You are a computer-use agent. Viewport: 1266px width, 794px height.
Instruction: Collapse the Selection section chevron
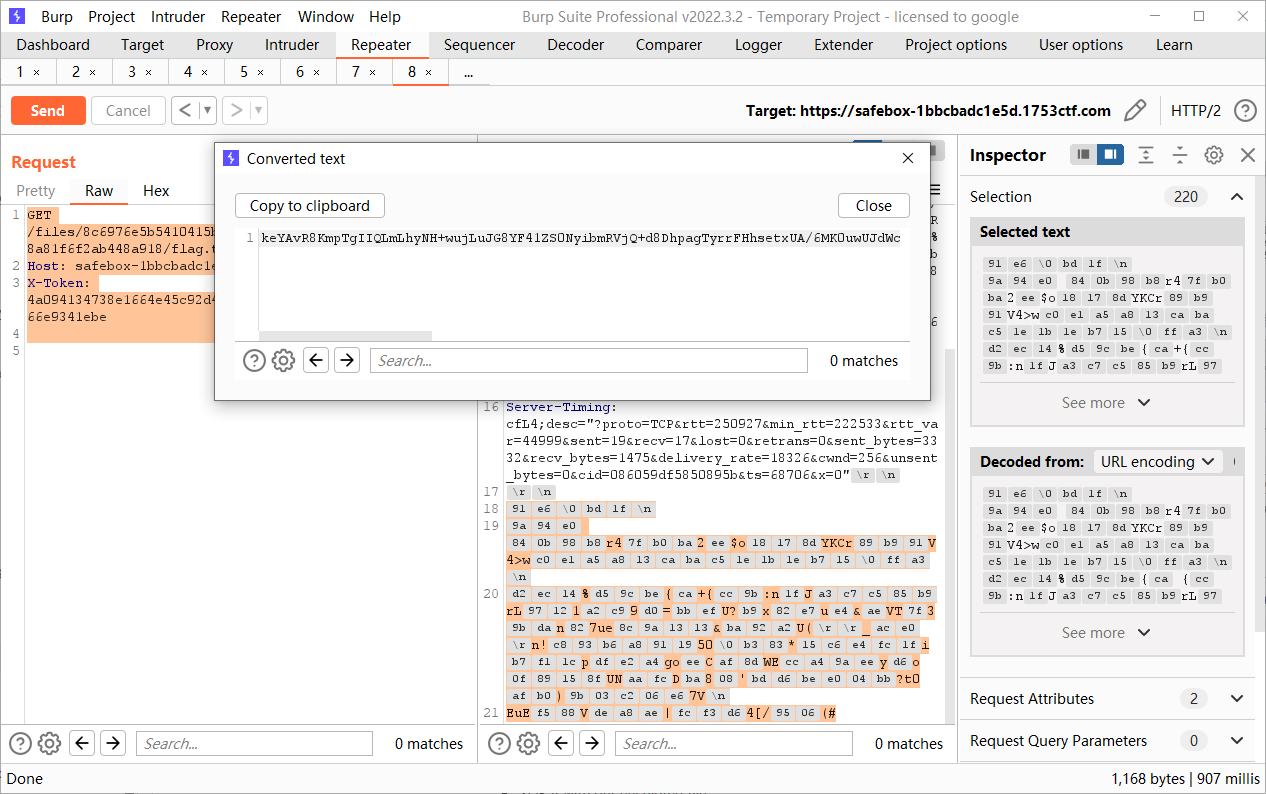click(x=1237, y=197)
